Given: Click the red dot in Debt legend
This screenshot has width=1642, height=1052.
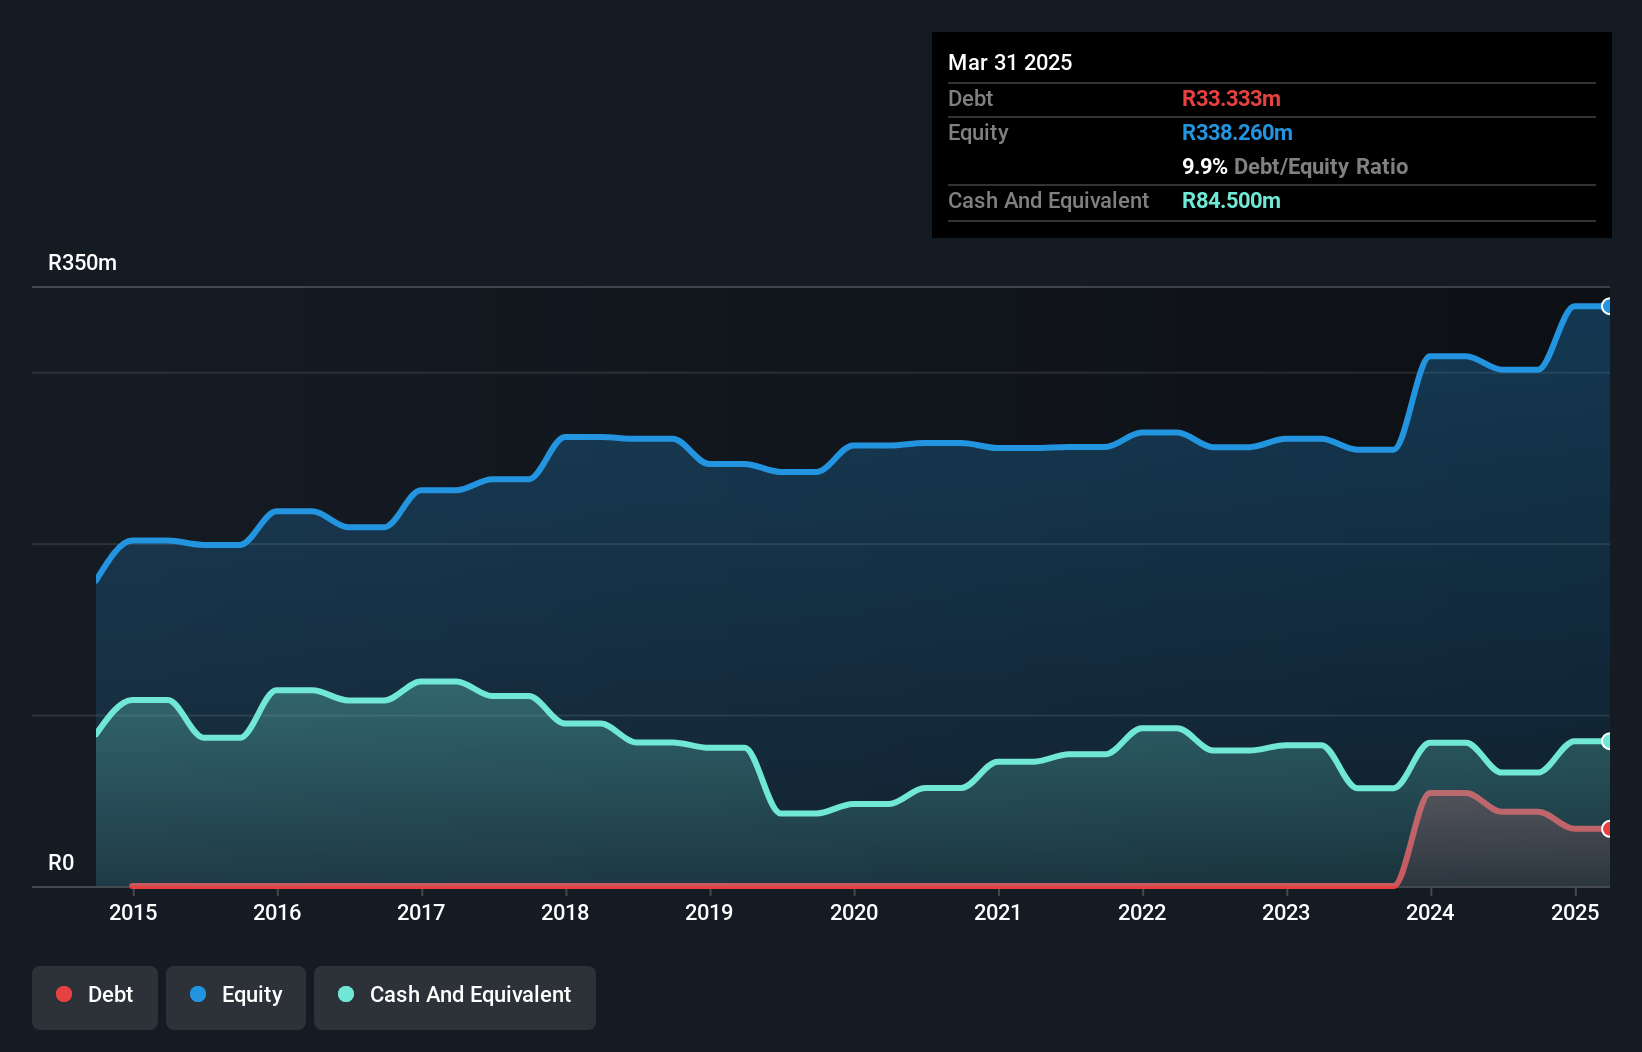Looking at the screenshot, I should coord(64,994).
